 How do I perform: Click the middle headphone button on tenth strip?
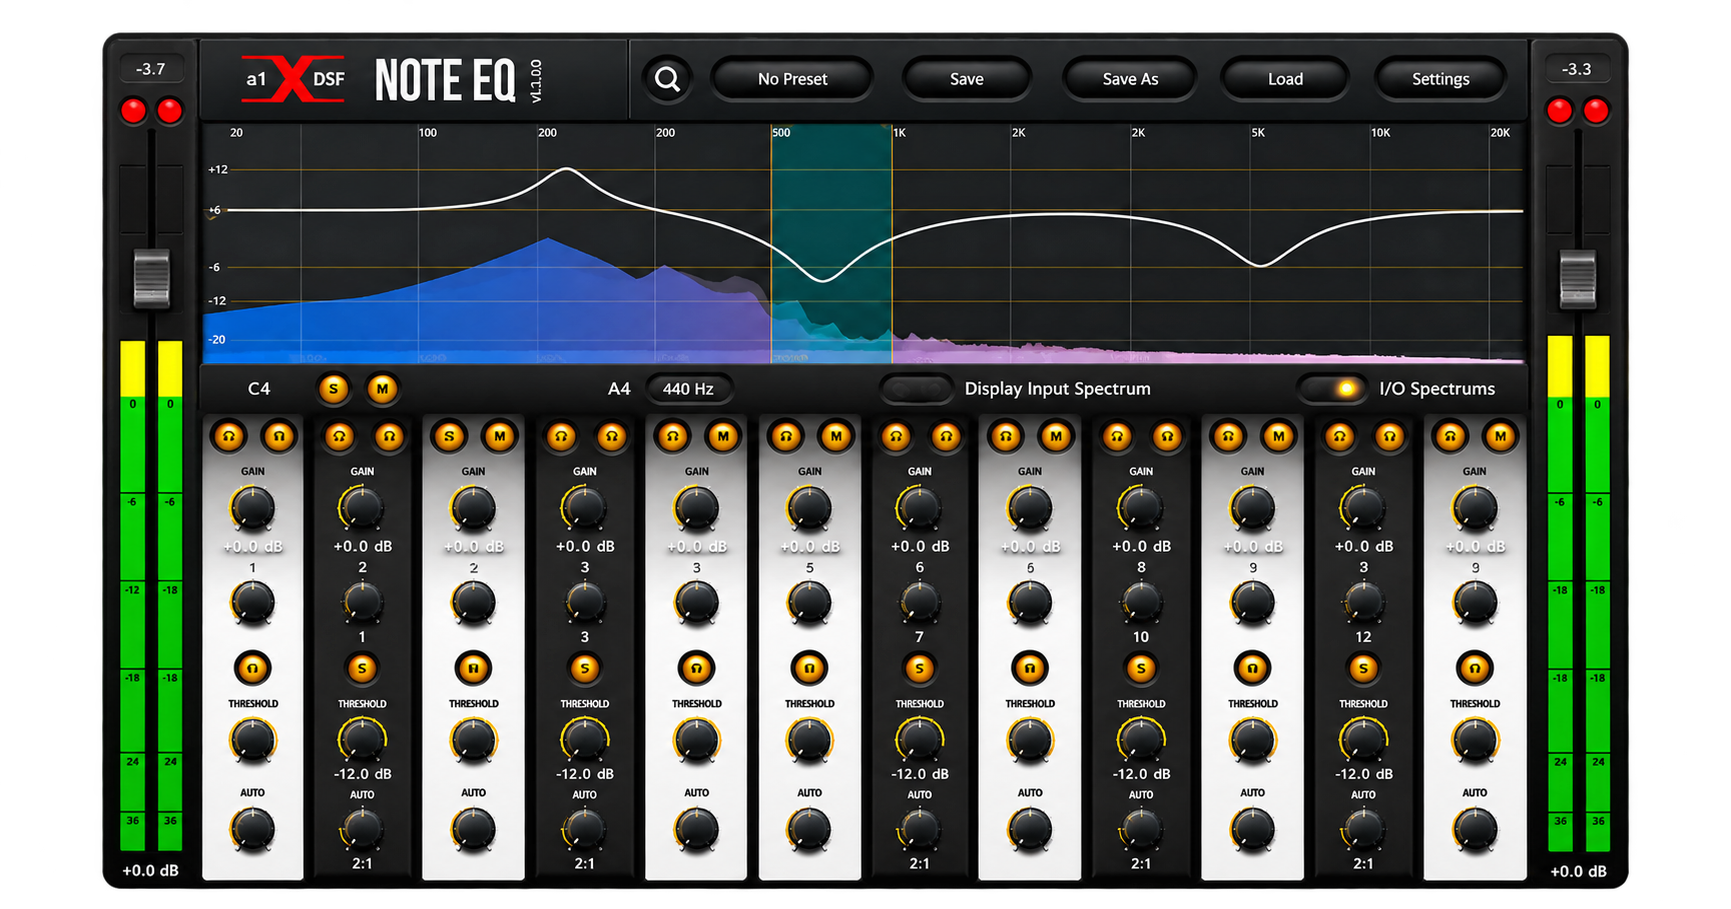1252,668
